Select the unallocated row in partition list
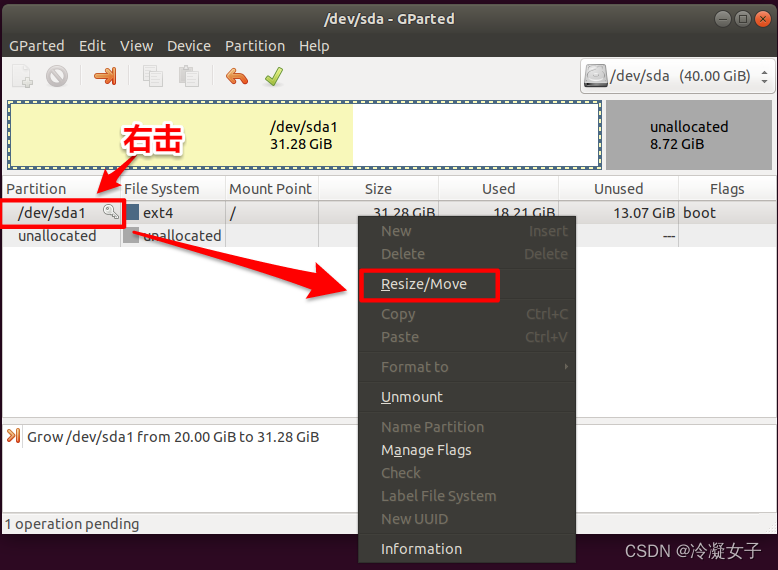 [389, 236]
